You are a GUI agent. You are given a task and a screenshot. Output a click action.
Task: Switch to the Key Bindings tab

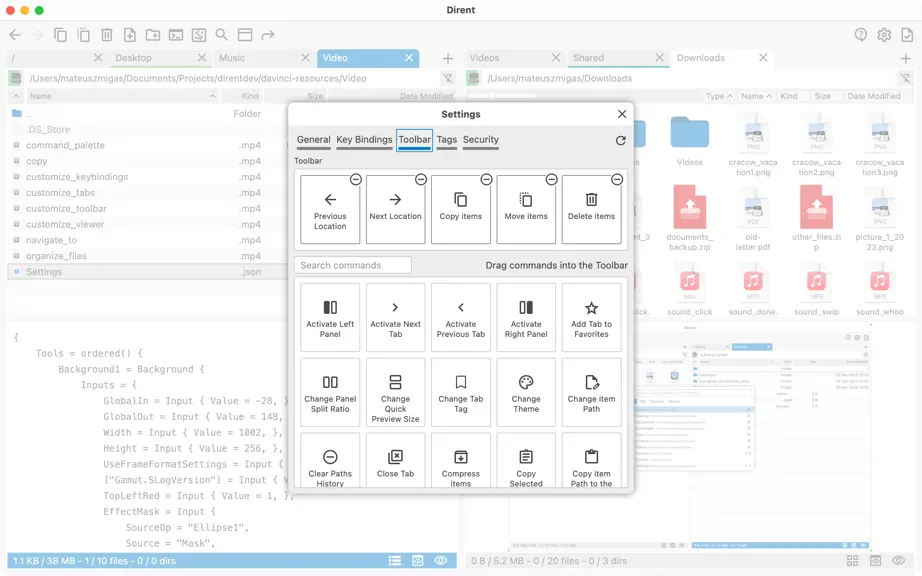click(x=364, y=140)
